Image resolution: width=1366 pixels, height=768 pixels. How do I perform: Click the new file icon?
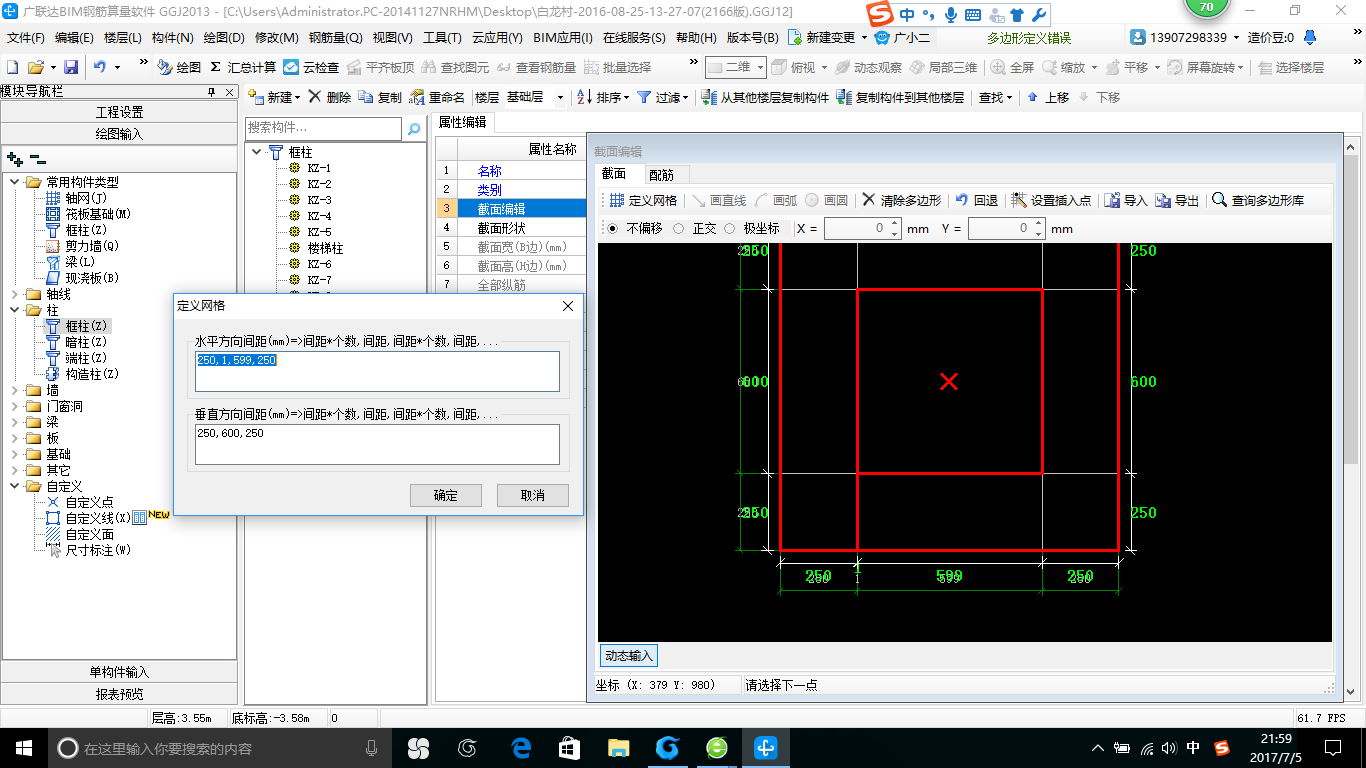coord(12,67)
